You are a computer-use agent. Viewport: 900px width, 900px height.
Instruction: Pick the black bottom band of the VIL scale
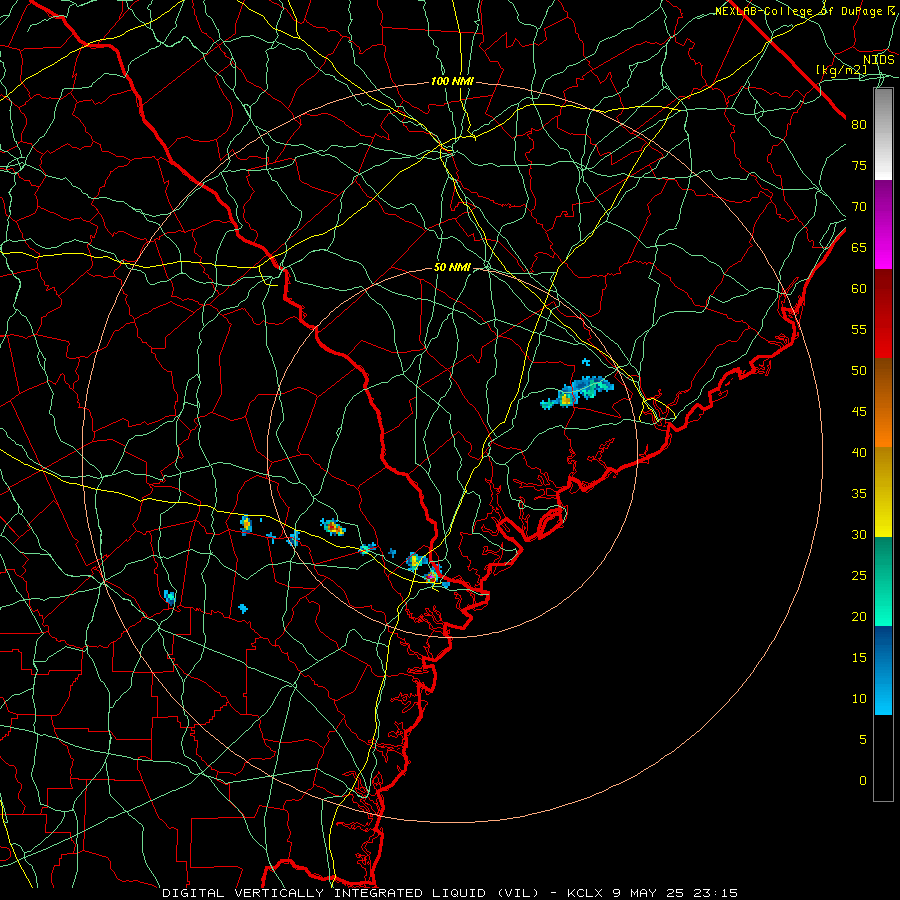coord(883,758)
